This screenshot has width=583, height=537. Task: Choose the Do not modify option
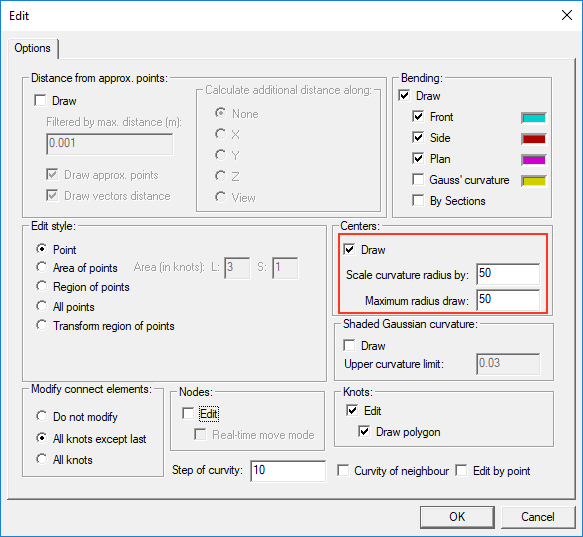pyautogui.click(x=42, y=416)
